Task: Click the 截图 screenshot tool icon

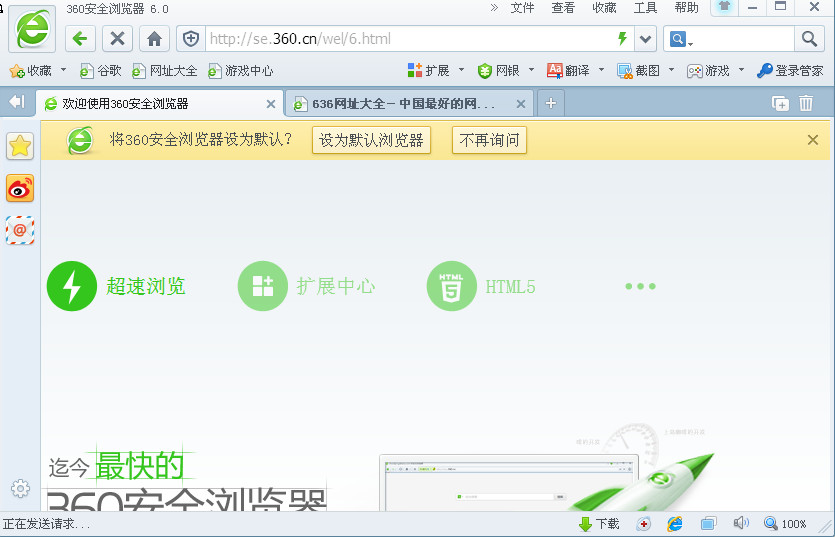Action: point(638,70)
